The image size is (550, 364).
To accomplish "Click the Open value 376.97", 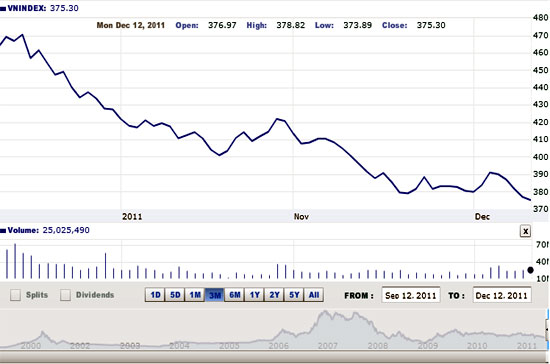I will (x=222, y=25).
